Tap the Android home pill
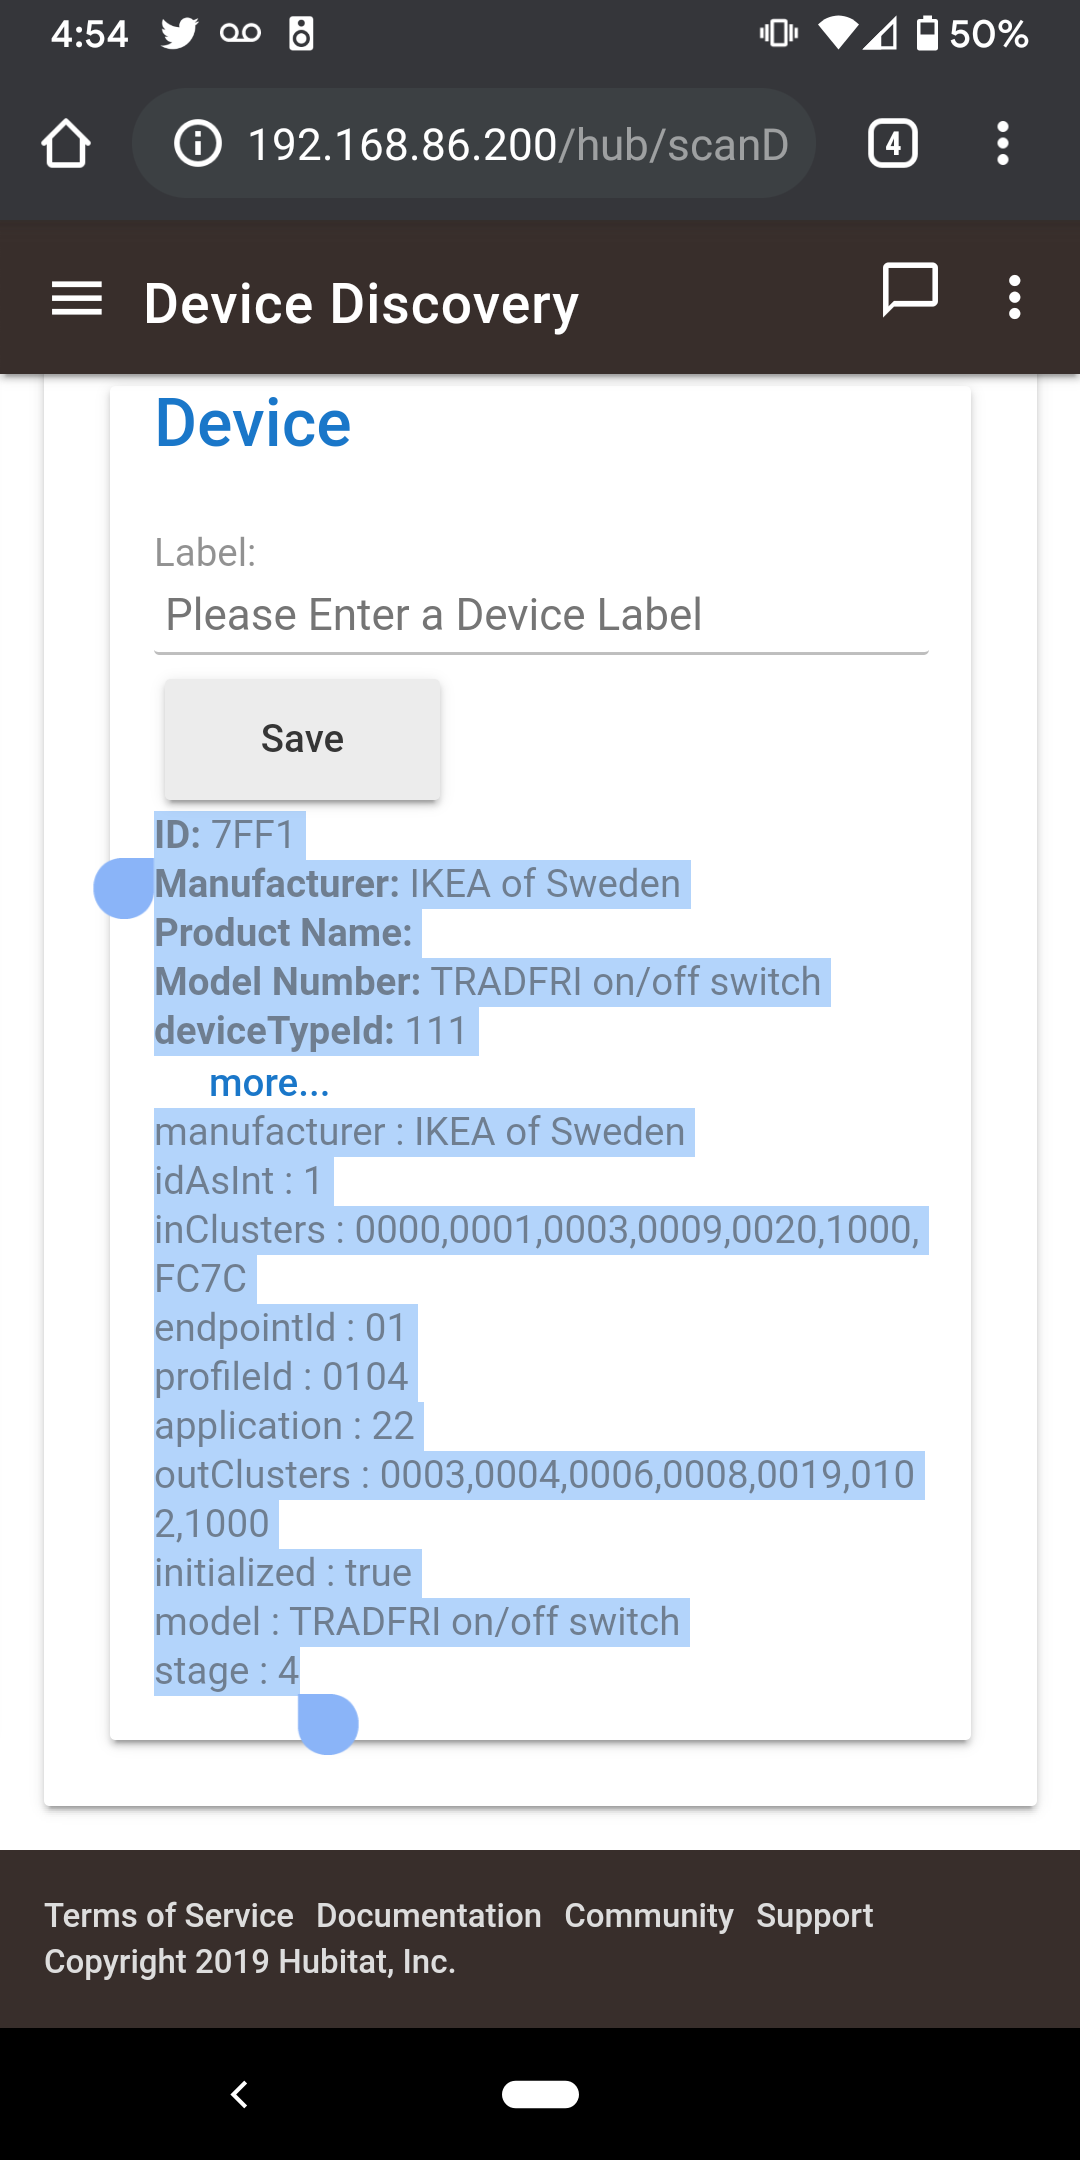The image size is (1080, 2160). [x=540, y=2094]
